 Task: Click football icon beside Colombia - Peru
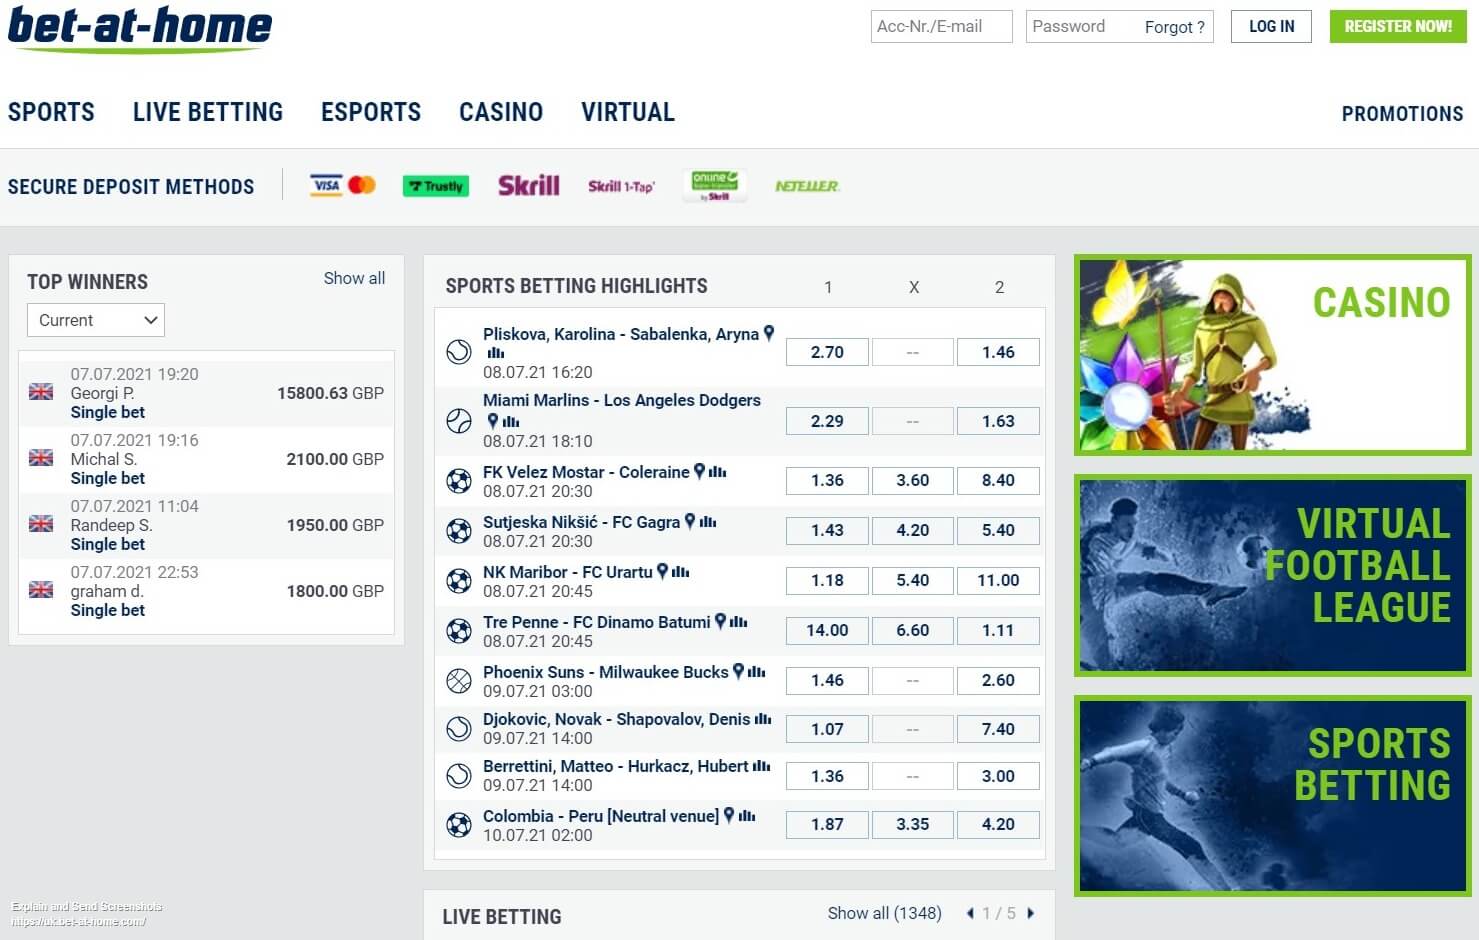pos(459,825)
